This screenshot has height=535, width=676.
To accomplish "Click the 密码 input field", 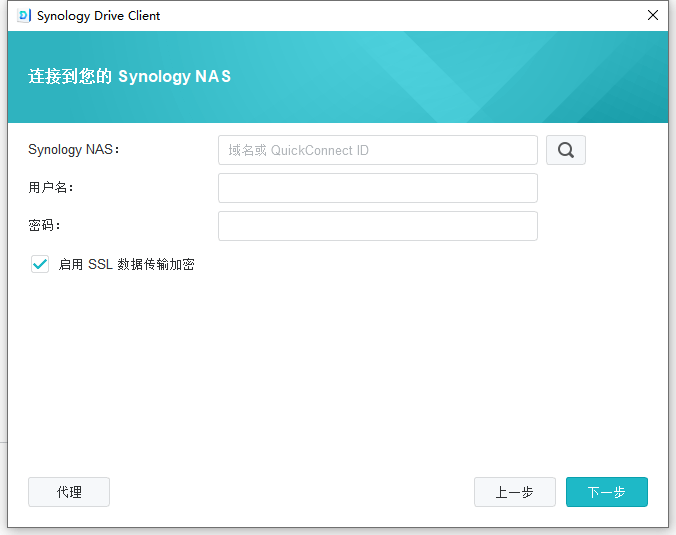I will point(378,226).
